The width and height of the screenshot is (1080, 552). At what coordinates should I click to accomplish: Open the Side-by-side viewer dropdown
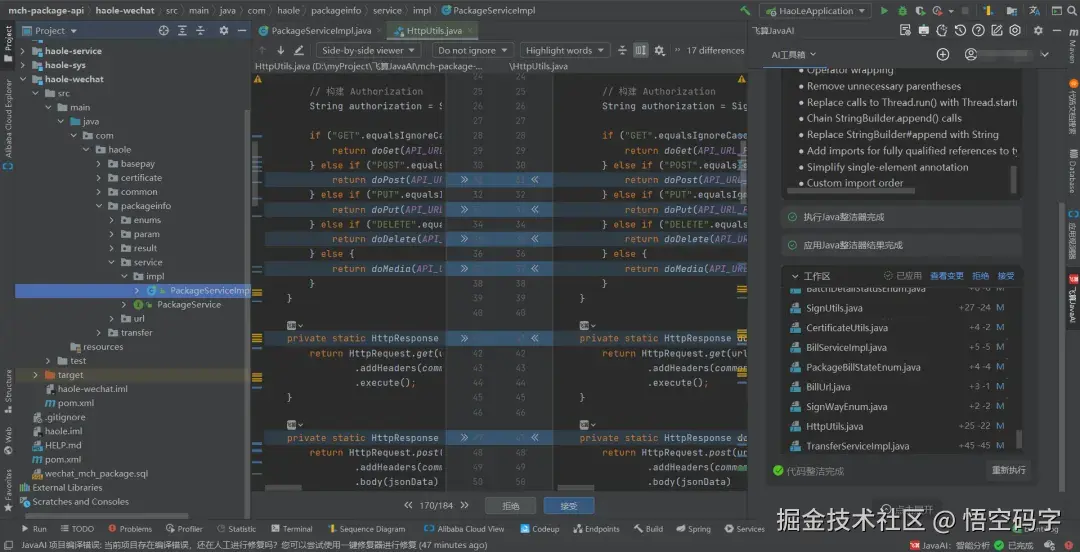pyautogui.click(x=367, y=50)
